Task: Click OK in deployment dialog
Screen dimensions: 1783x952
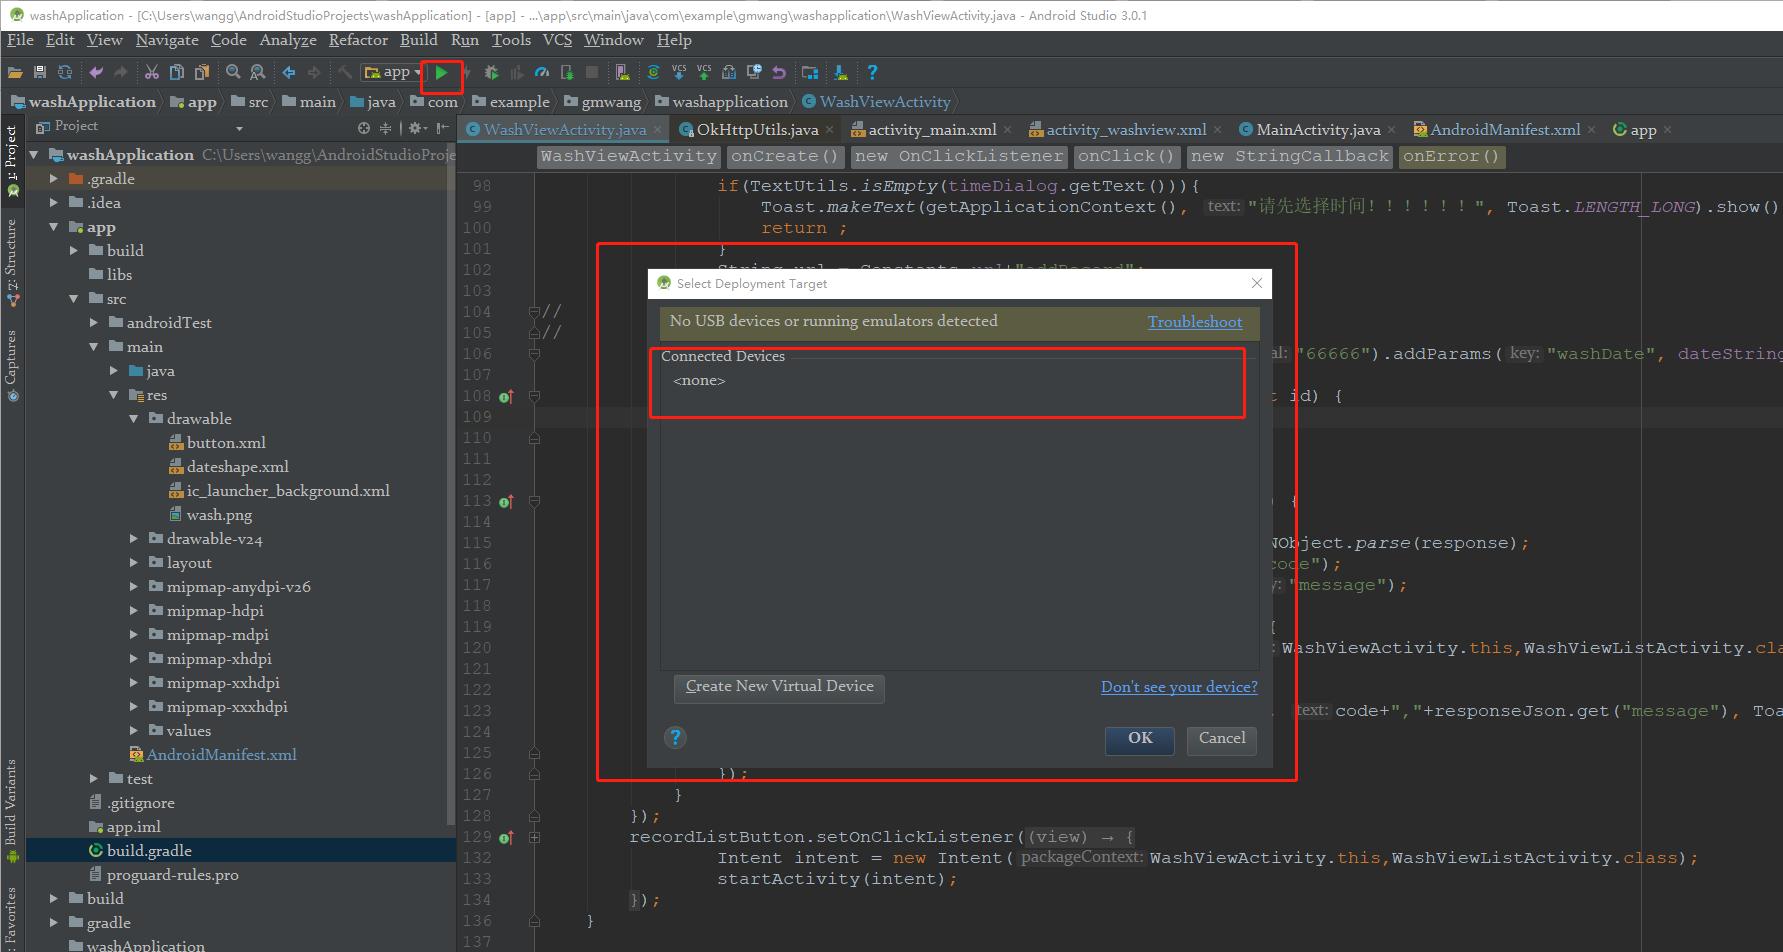Action: tap(1140, 739)
